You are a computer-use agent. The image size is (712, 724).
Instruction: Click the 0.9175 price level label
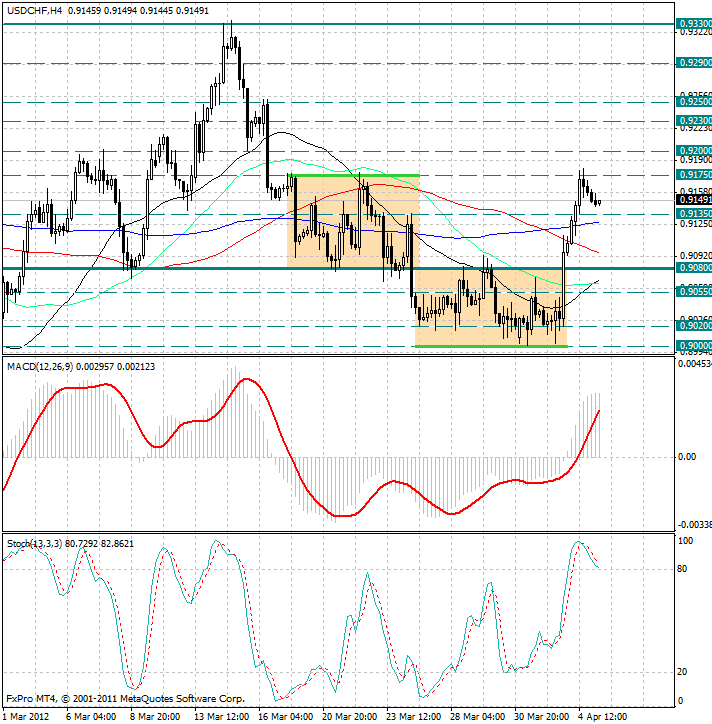tap(694, 175)
